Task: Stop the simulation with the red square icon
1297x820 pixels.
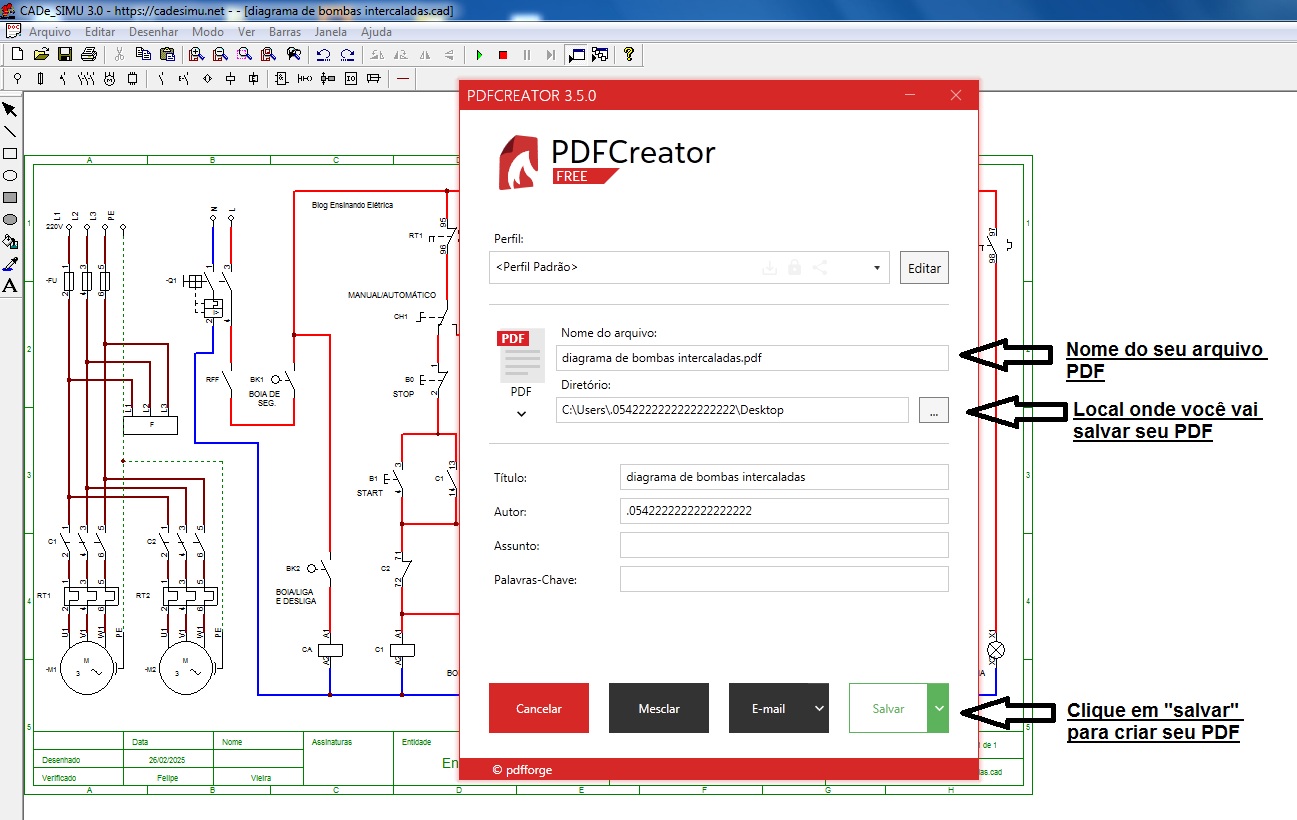Action: coord(504,55)
